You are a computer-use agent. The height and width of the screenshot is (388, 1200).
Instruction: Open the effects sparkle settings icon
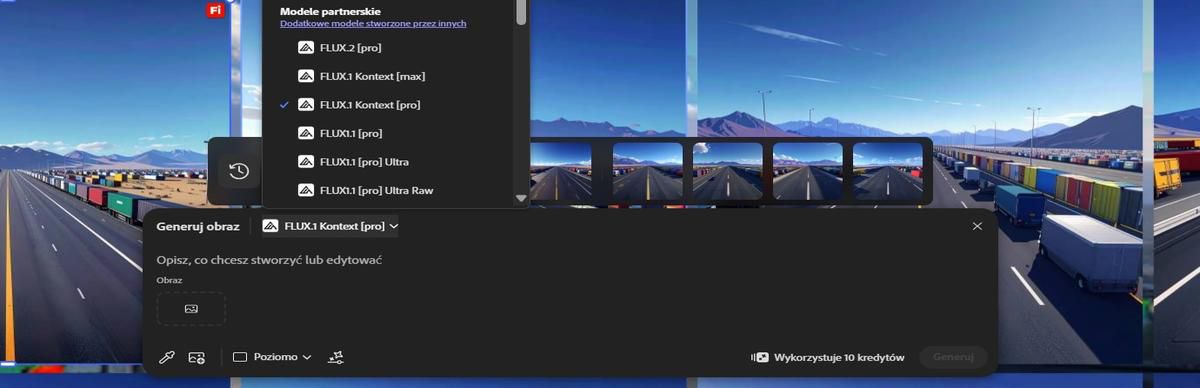point(337,357)
